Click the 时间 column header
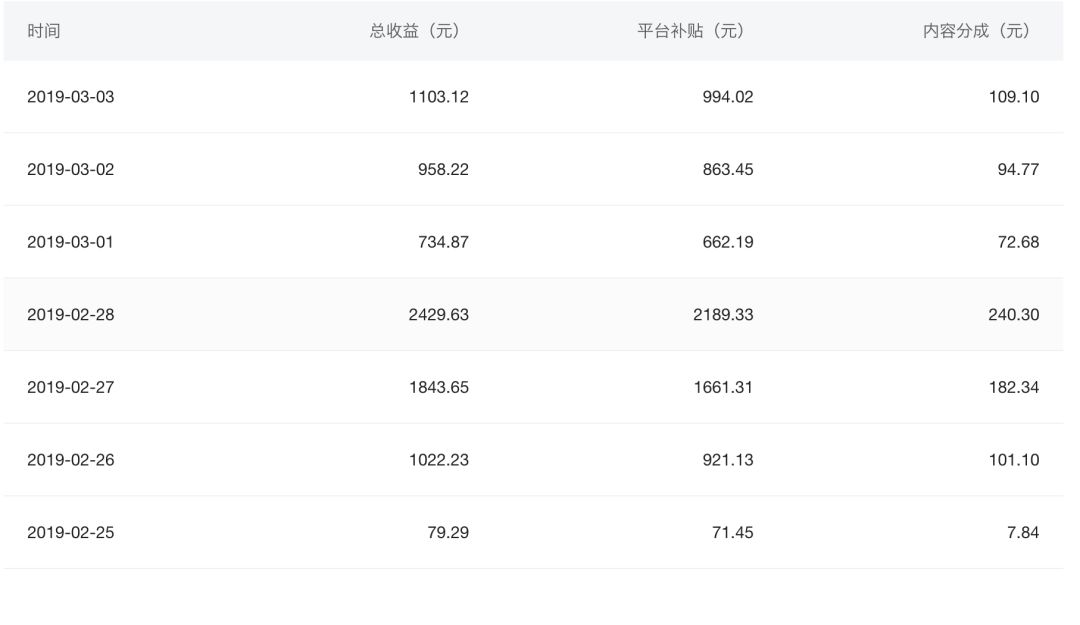The width and height of the screenshot is (1080, 625). point(43,31)
